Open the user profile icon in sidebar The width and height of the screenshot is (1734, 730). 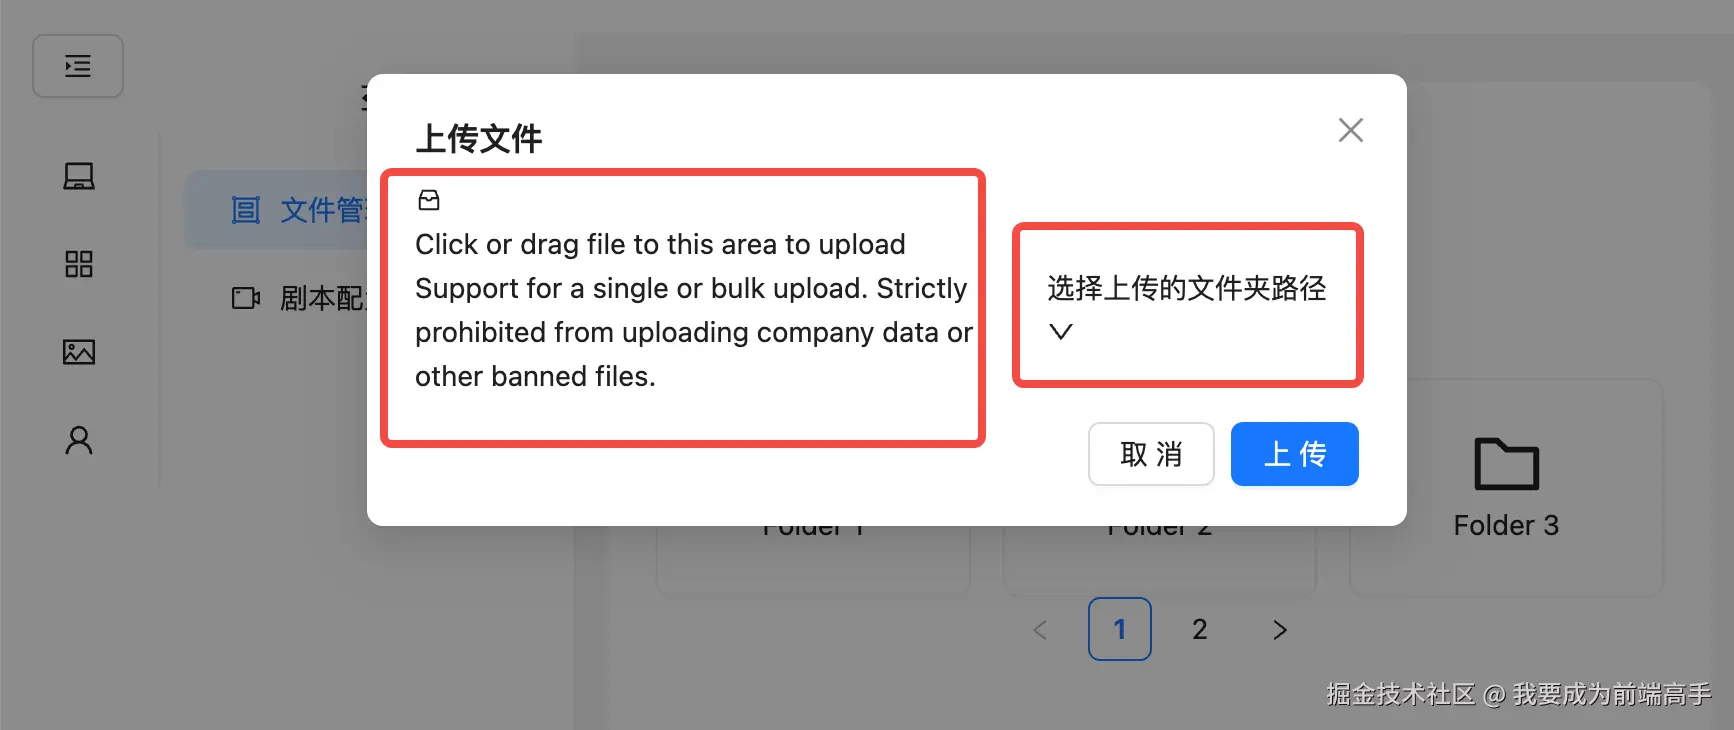coord(79,440)
